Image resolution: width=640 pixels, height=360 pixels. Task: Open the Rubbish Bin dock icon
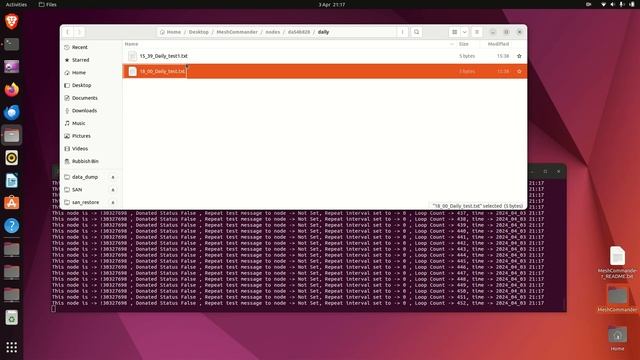(11, 318)
